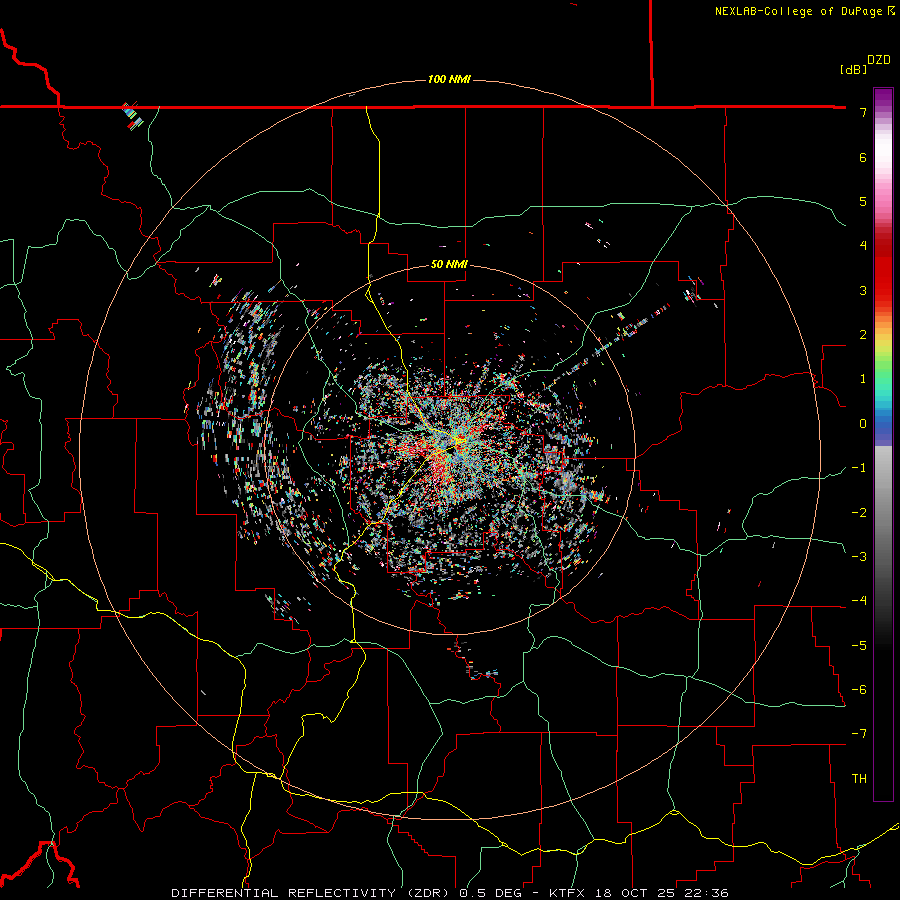Click the 6 dB value on color scale

[x=863, y=157]
